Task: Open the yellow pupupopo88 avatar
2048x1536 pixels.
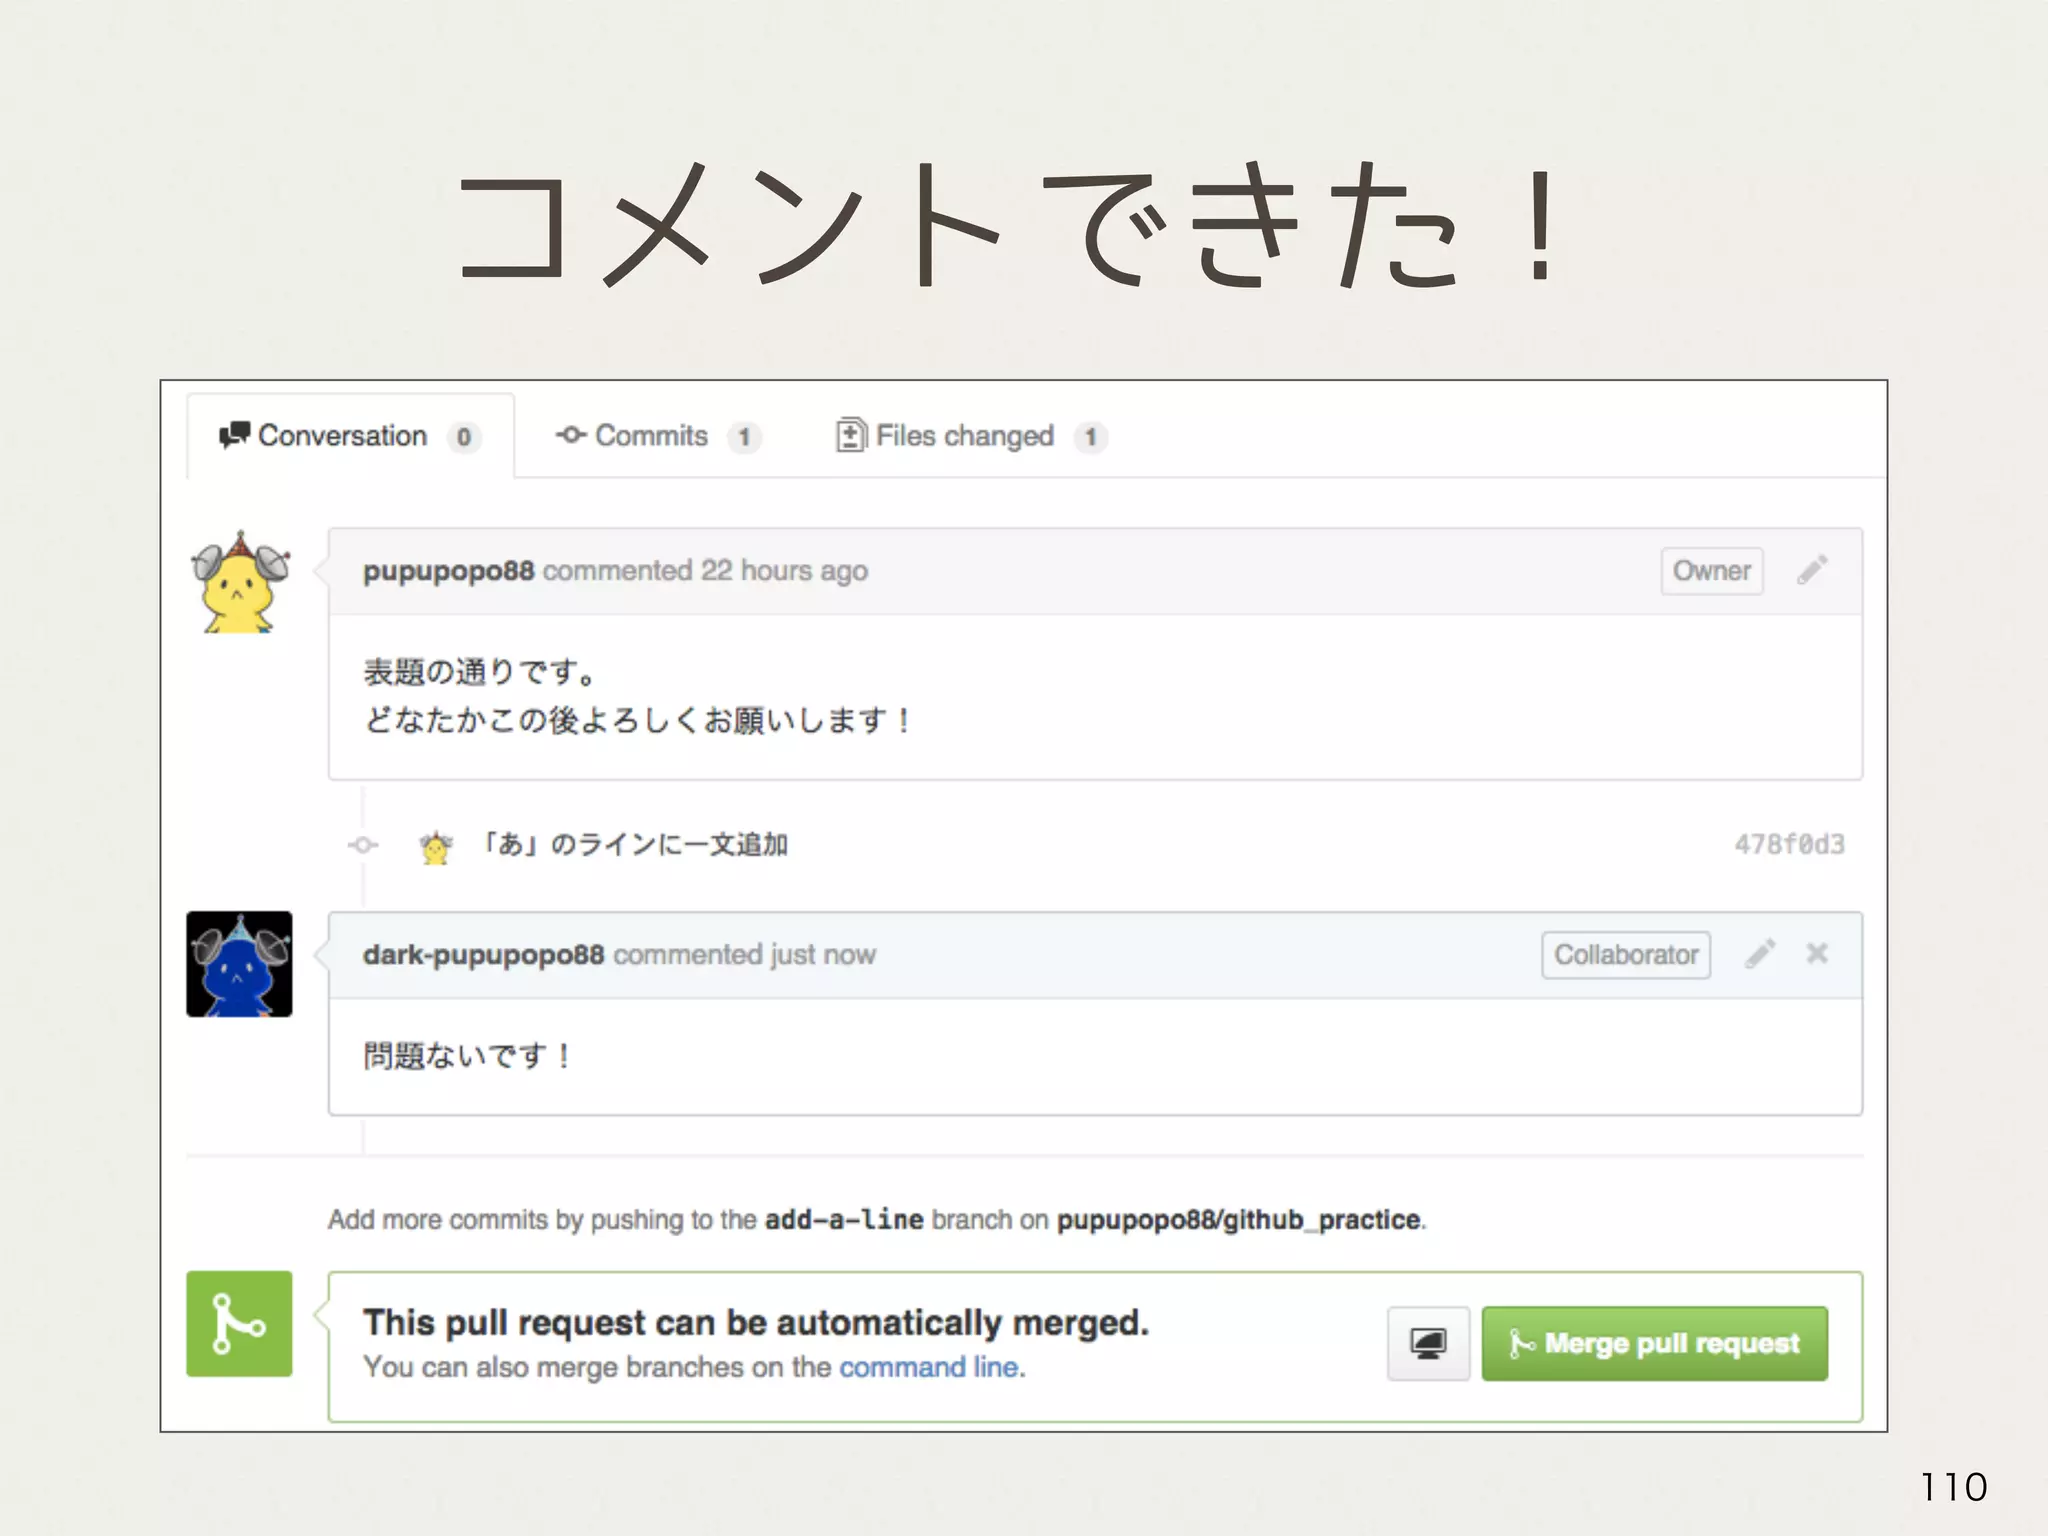Action: coord(240,583)
